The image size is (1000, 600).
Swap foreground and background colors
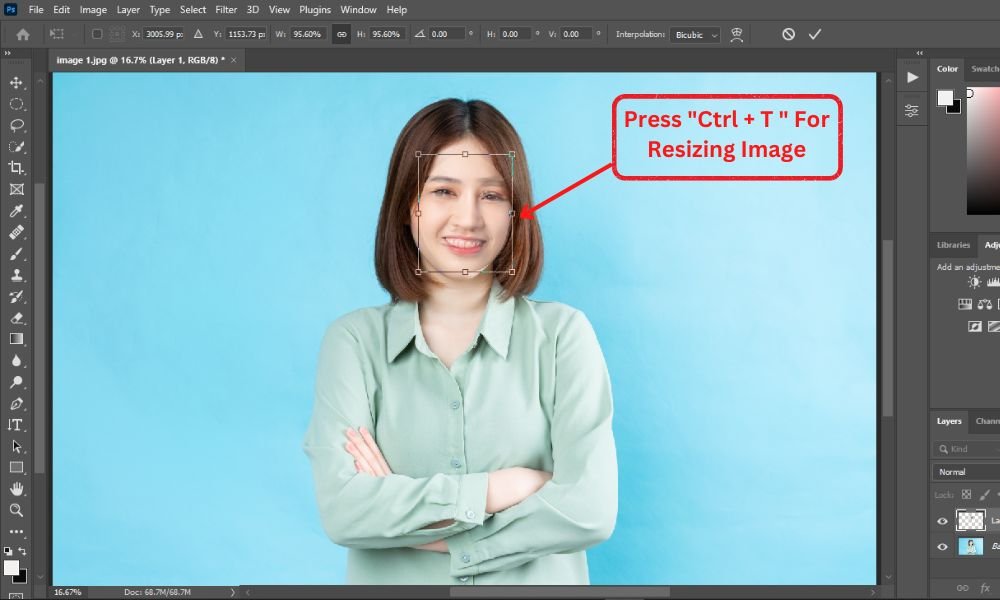click(x=22, y=551)
